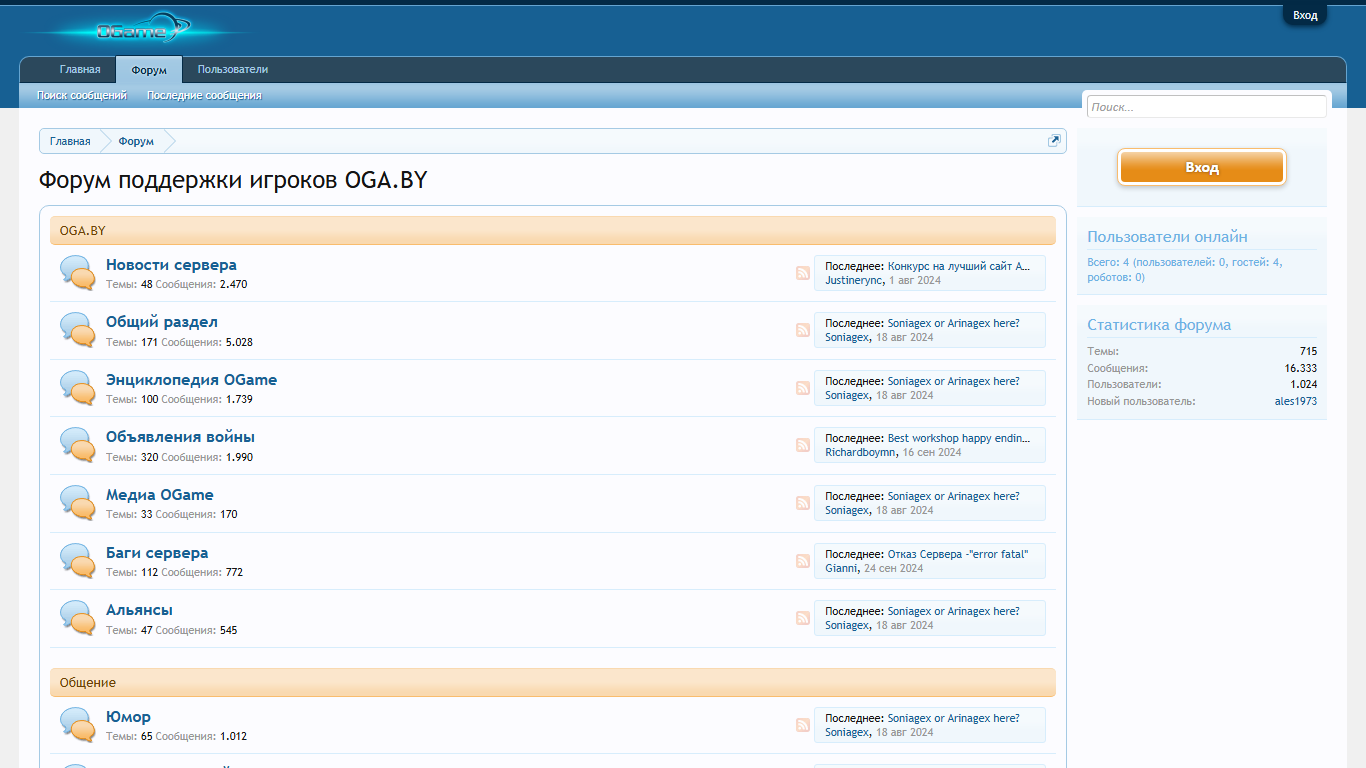Open the Альянсы forum
Image resolution: width=1366 pixels, height=768 pixels.
coord(139,610)
